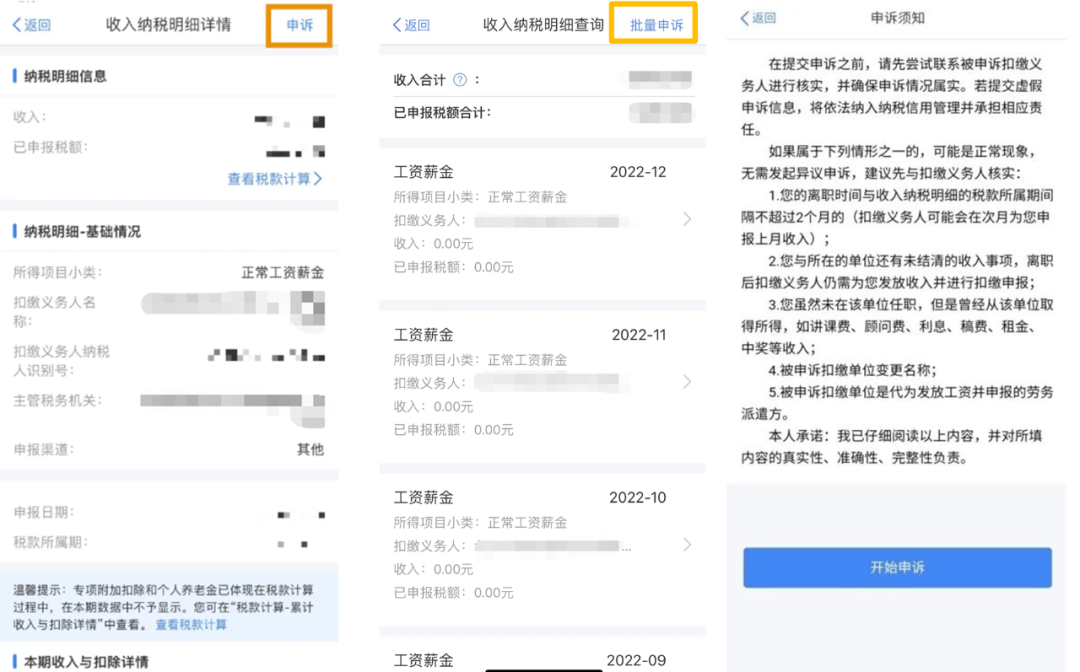
Task: Go back from the 收入纳税明细查询 screen
Action: pyautogui.click(x=411, y=25)
